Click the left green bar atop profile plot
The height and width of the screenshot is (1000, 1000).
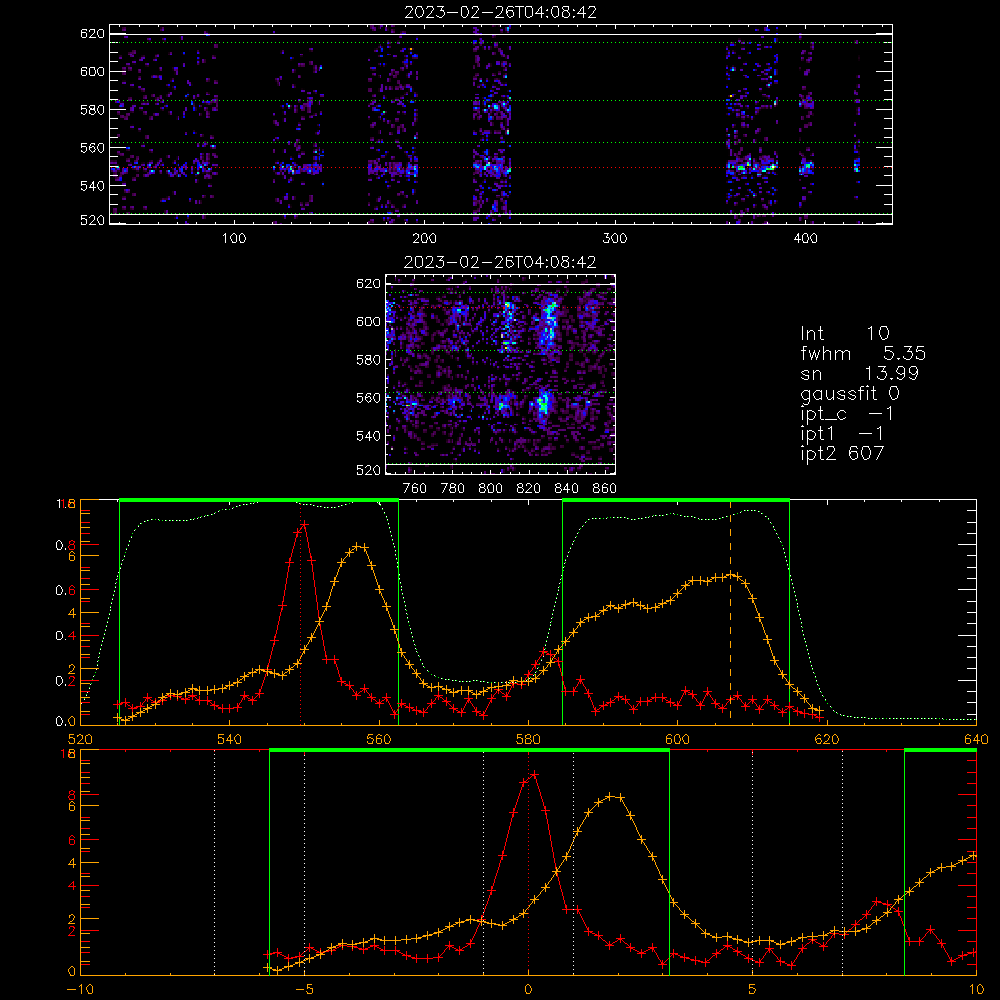(259, 501)
